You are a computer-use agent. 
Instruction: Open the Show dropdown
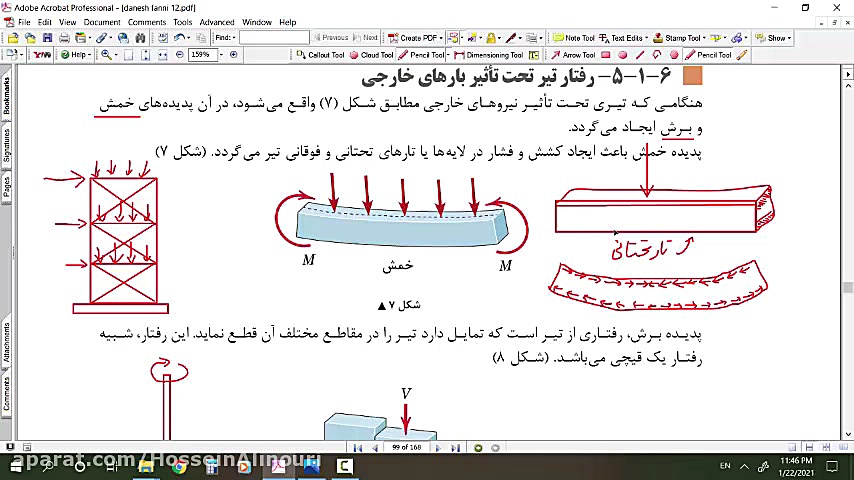[x=773, y=38]
